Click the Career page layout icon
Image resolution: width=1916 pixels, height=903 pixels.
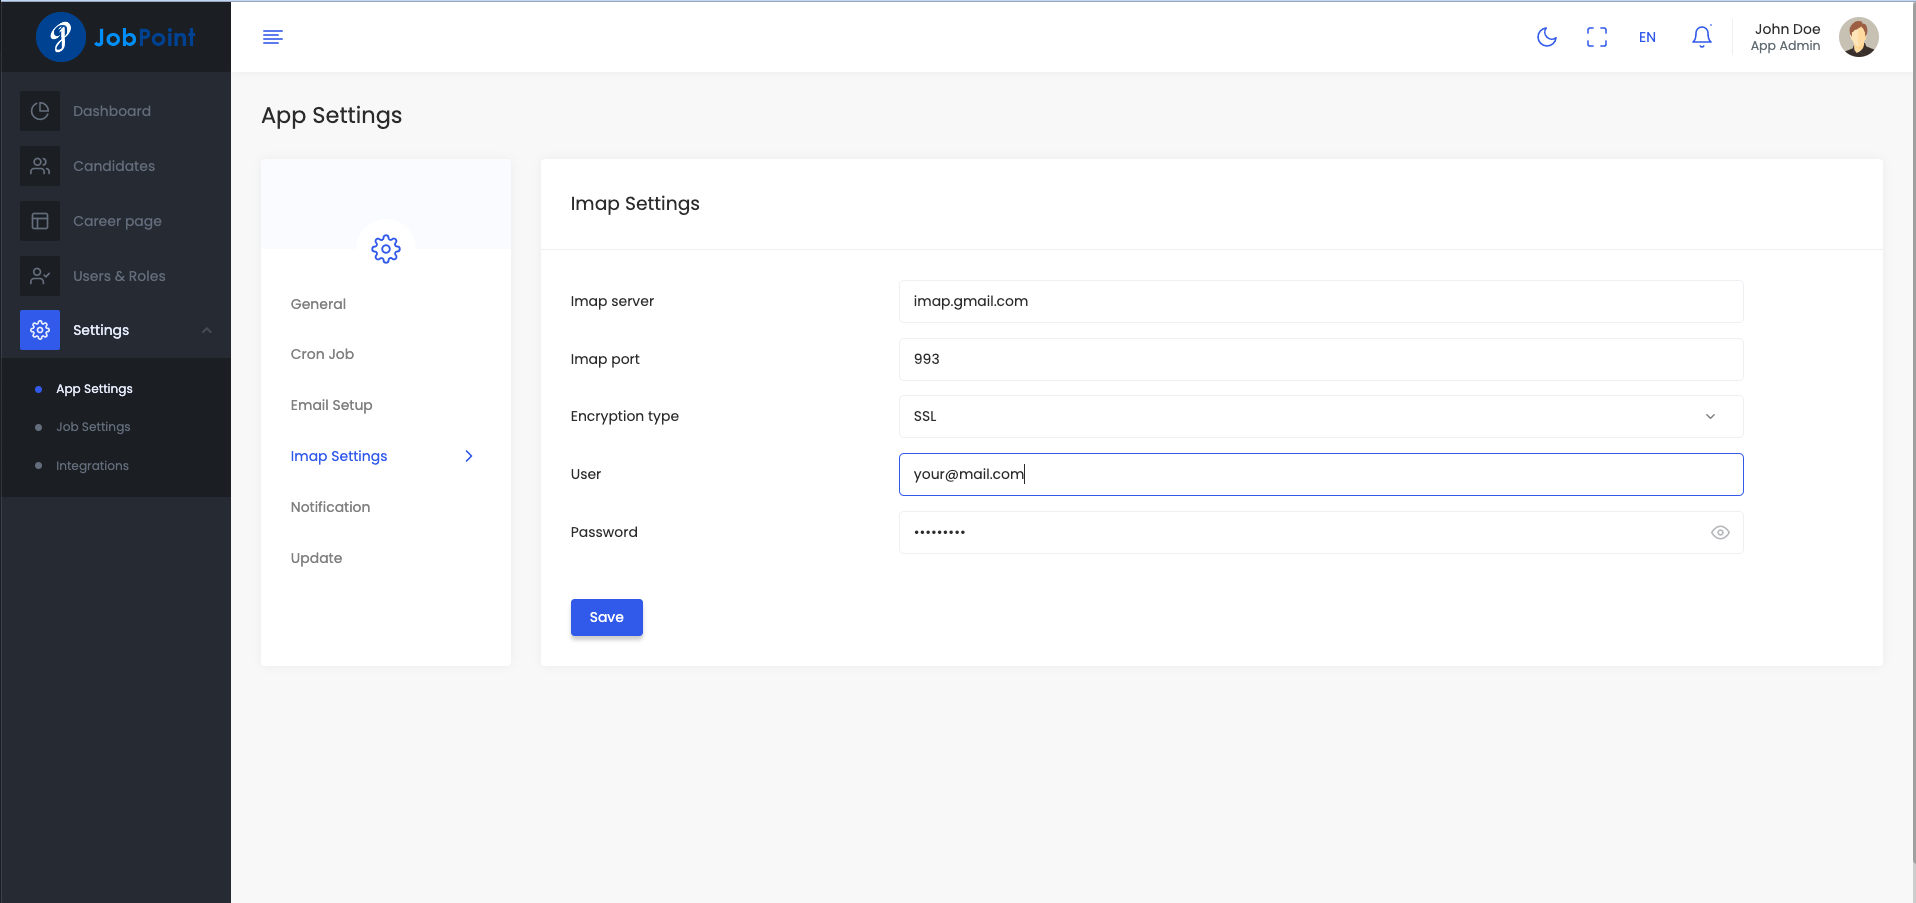[40, 221]
